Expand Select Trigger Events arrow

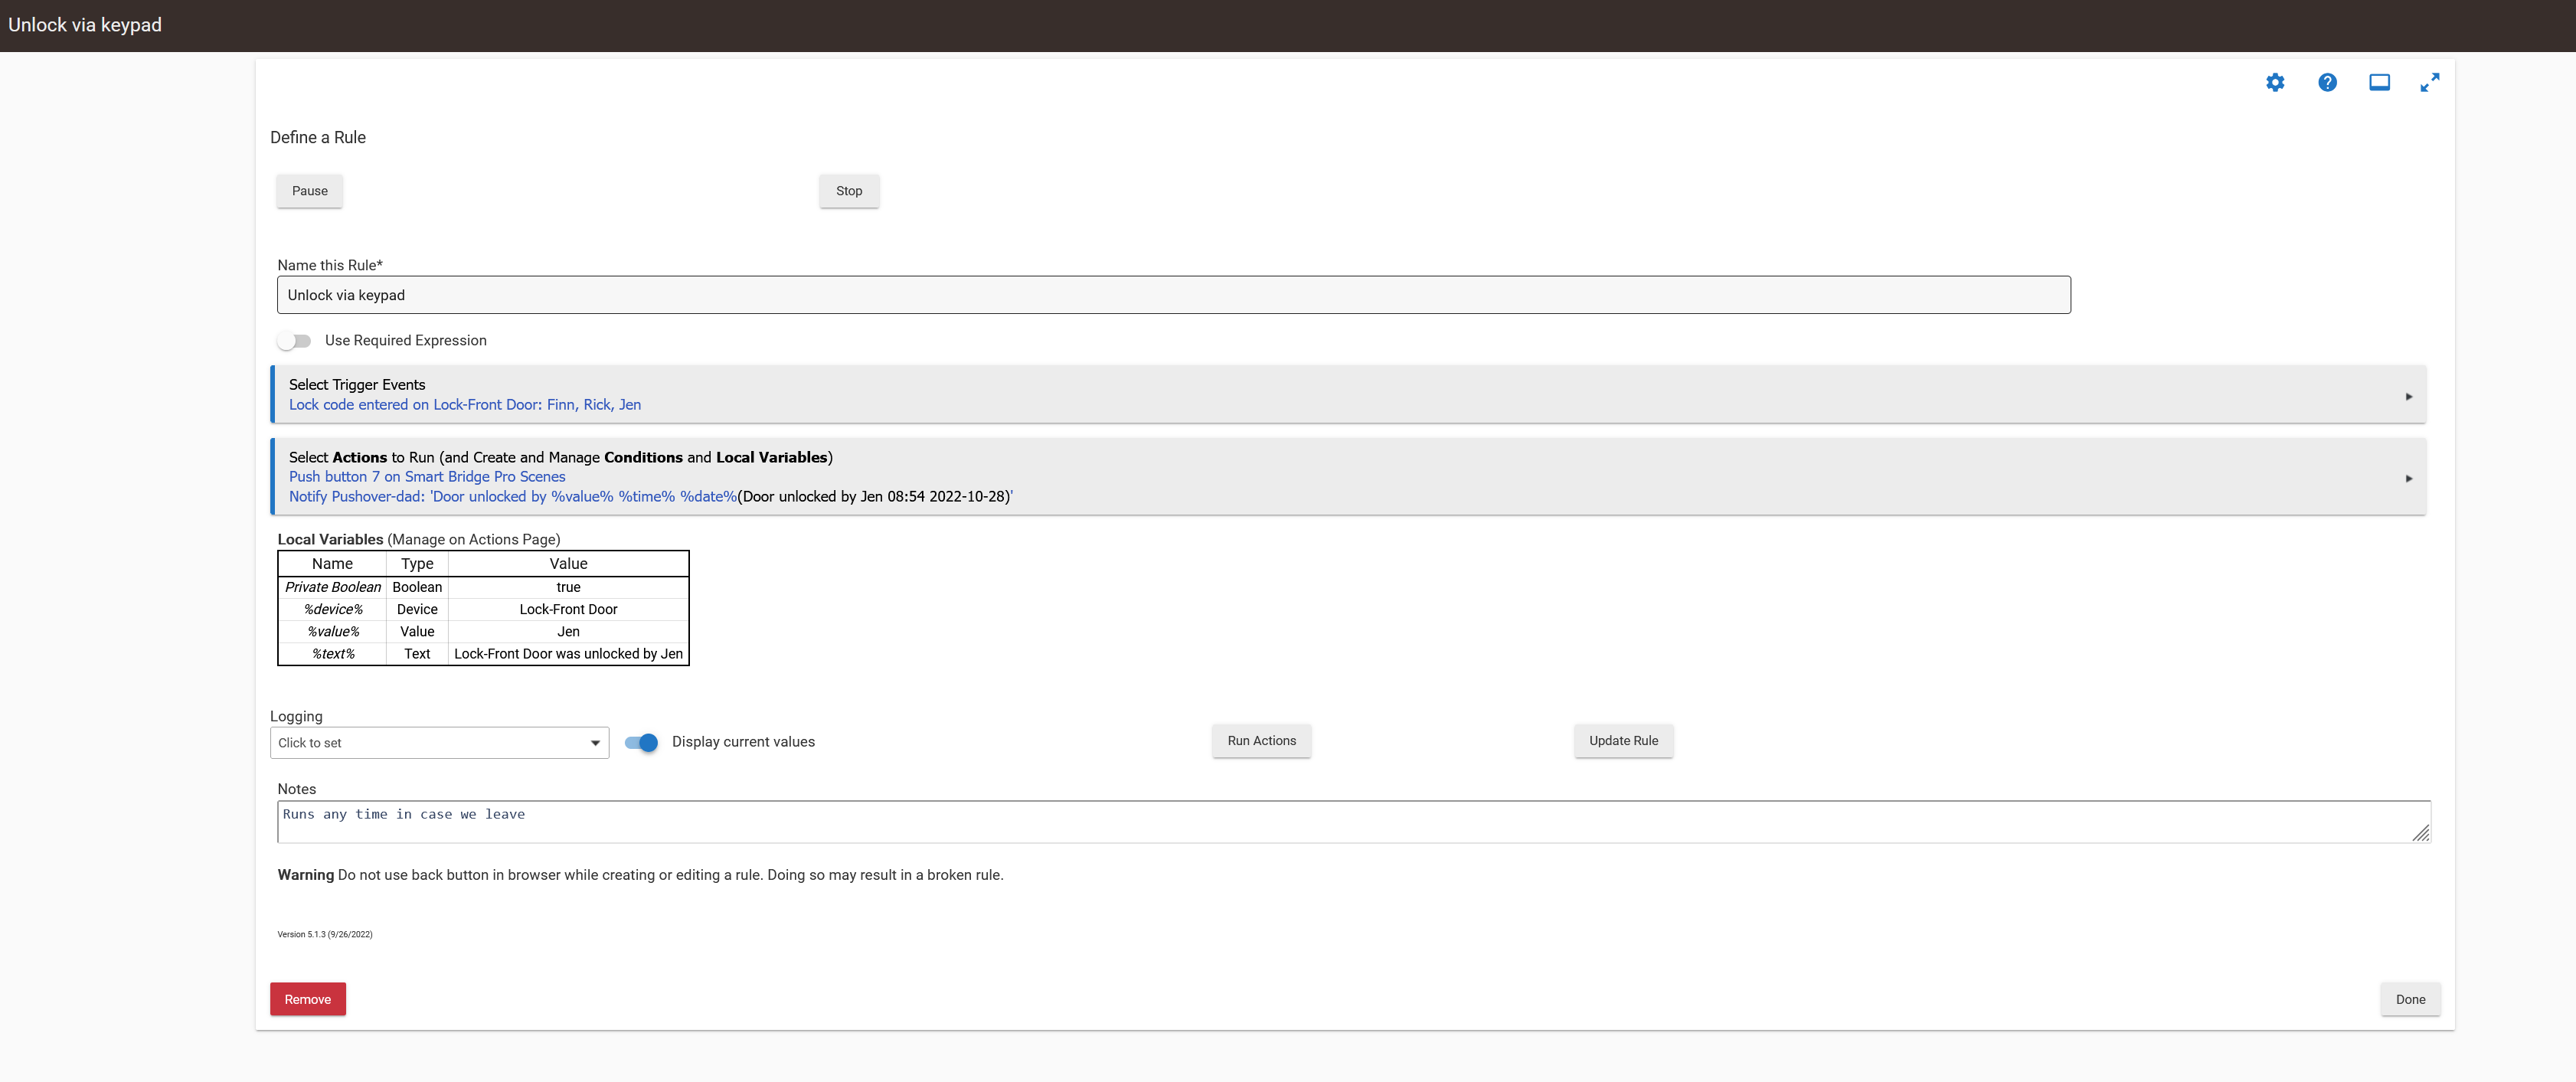coord(2408,397)
